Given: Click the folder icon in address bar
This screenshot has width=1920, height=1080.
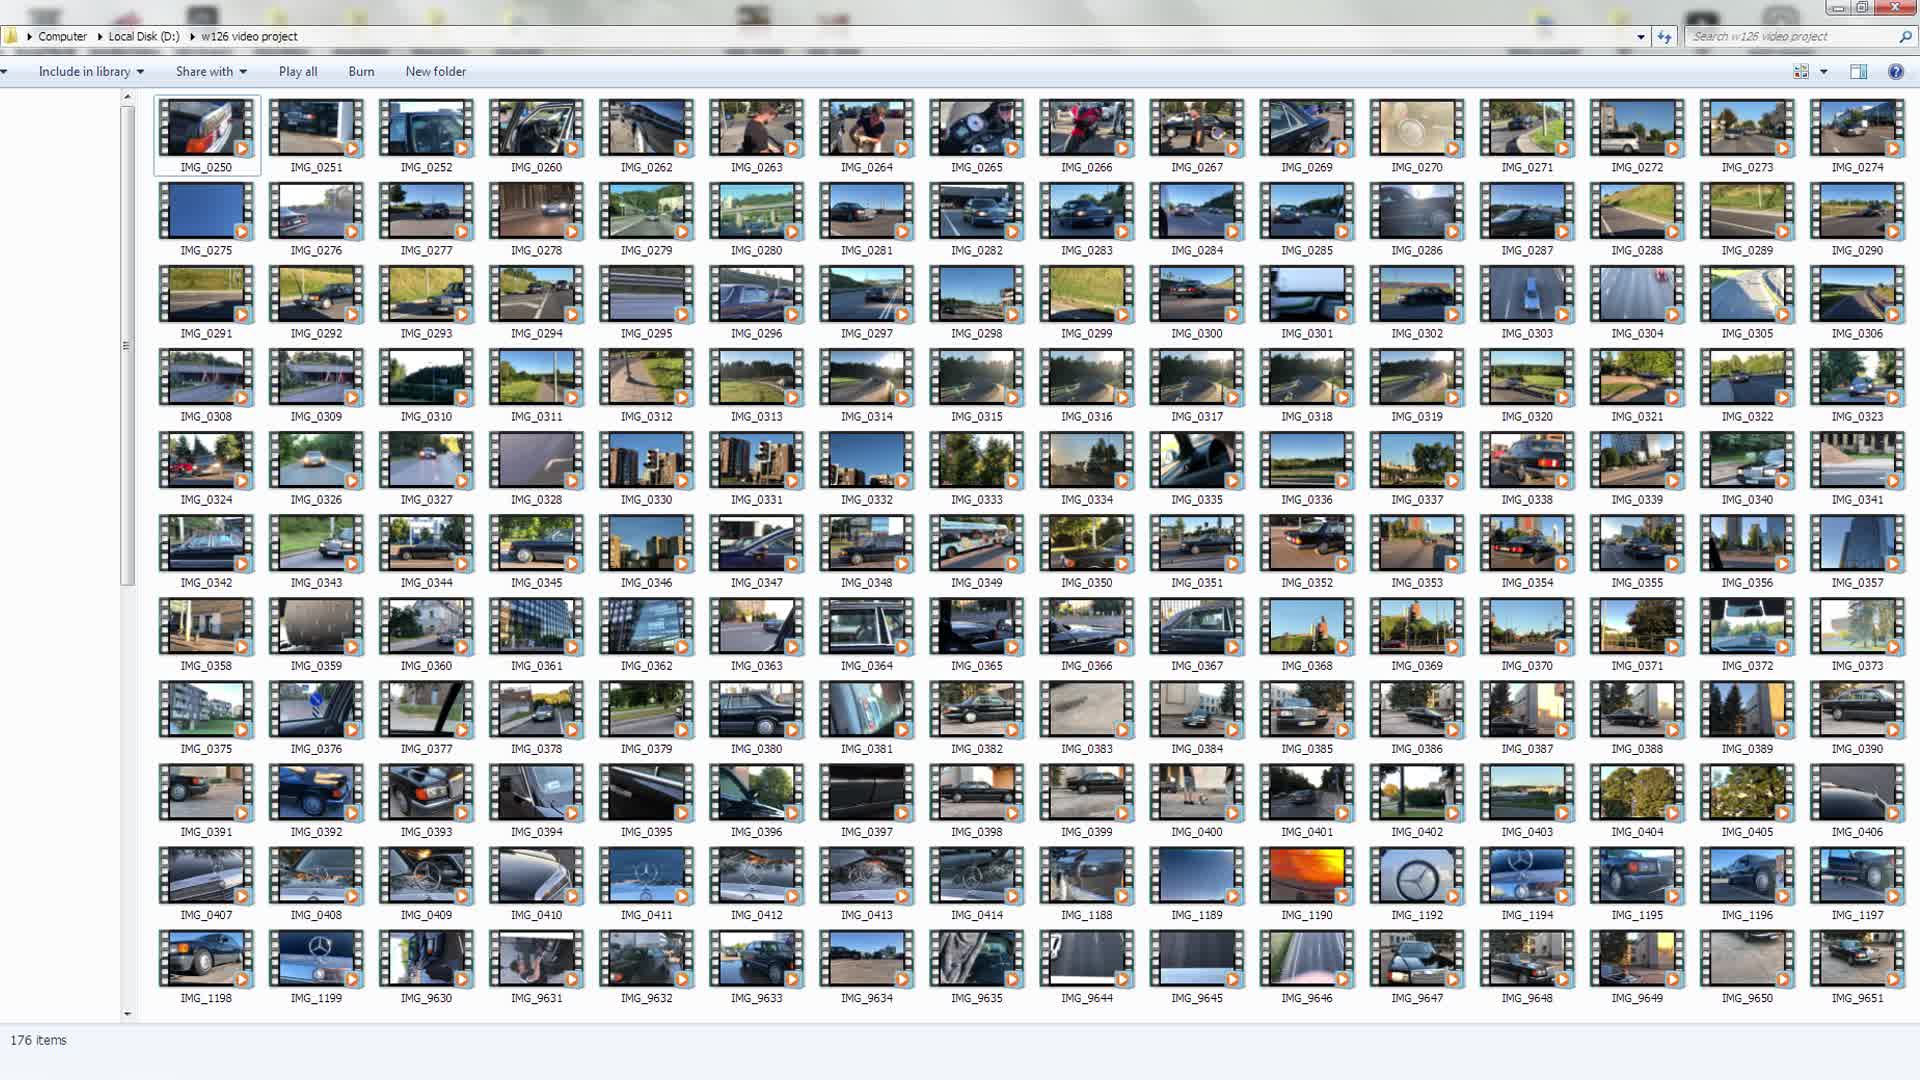Looking at the screenshot, I should (11, 36).
